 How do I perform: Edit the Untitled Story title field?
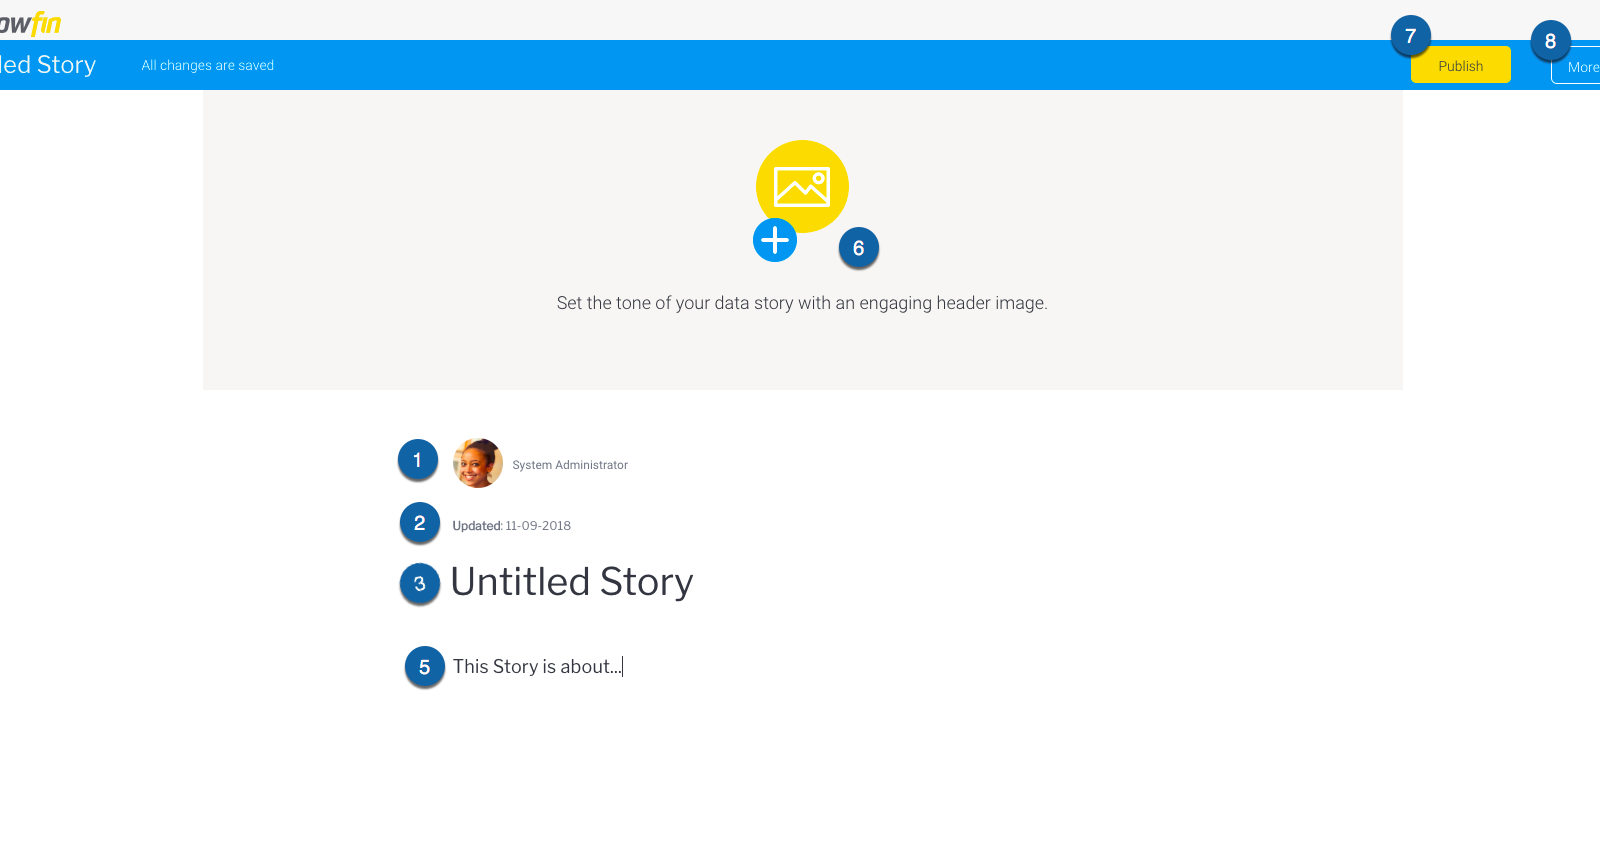(572, 582)
